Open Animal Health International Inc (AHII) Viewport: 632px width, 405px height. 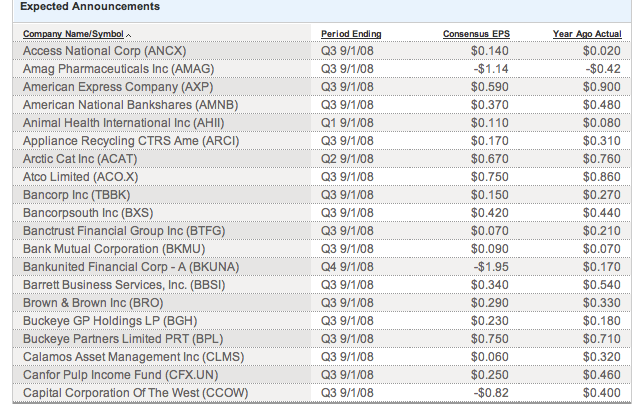(x=124, y=122)
